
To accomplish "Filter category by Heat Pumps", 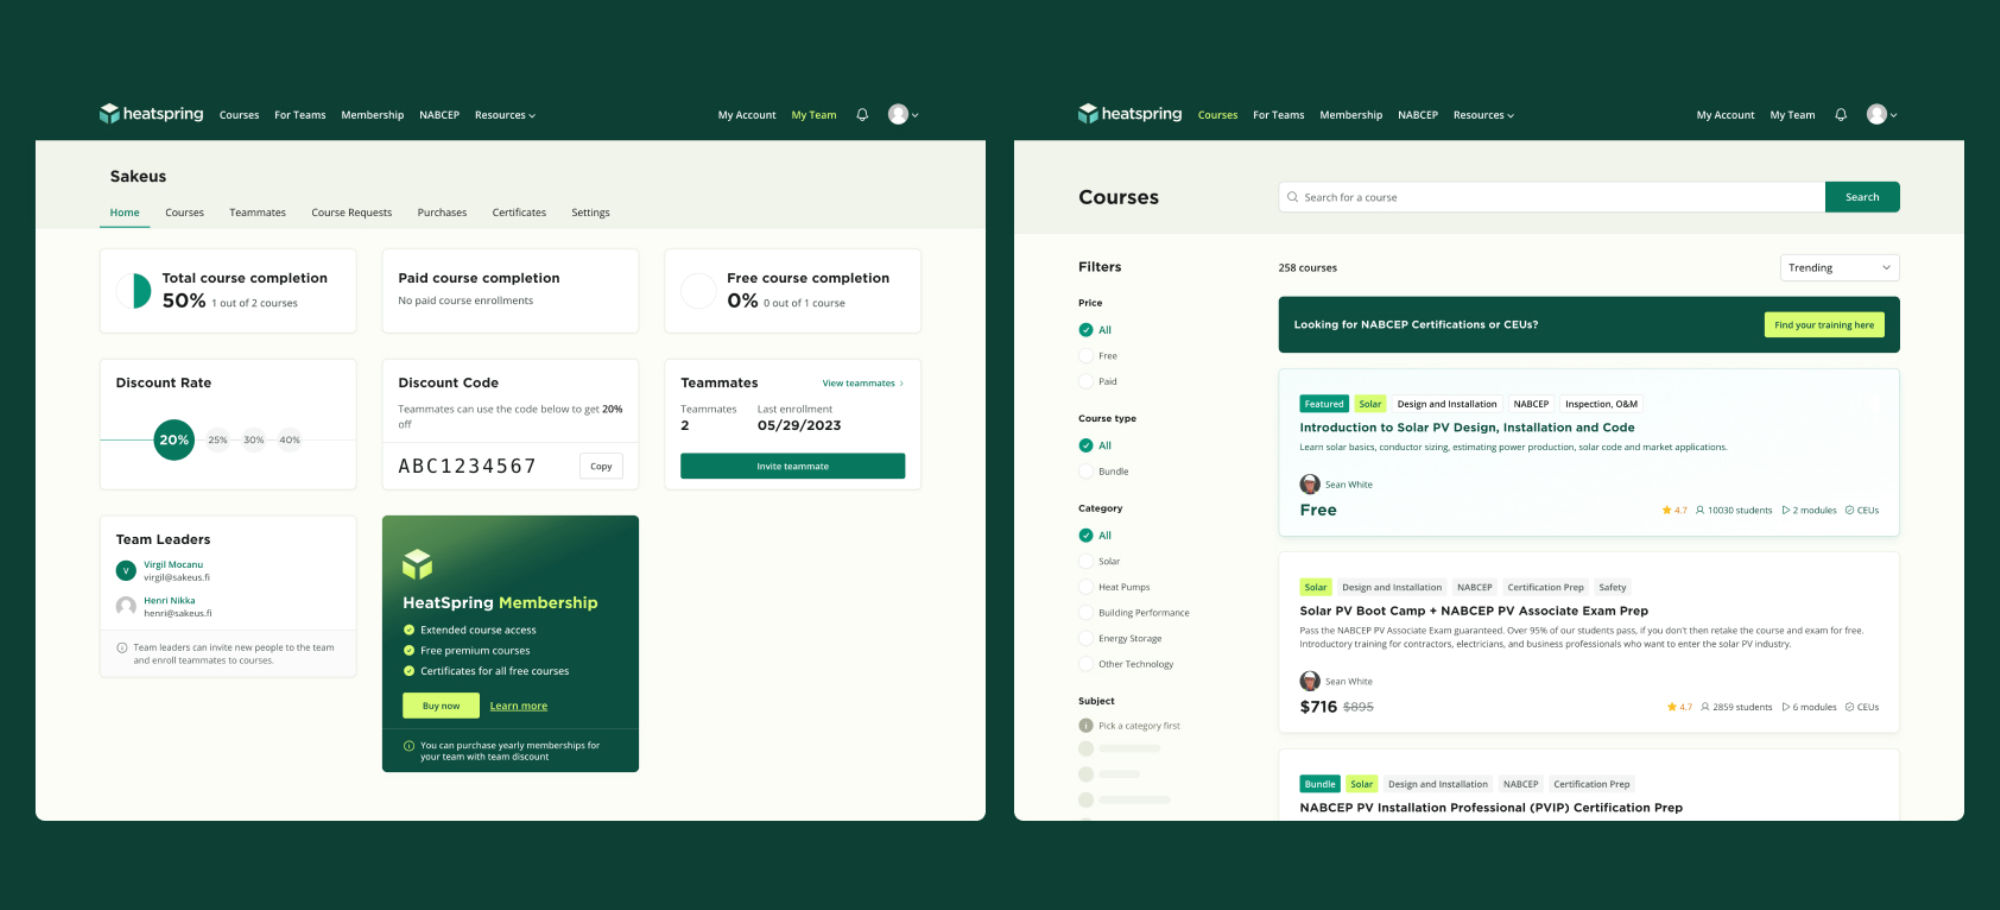I will pyautogui.click(x=1086, y=587).
